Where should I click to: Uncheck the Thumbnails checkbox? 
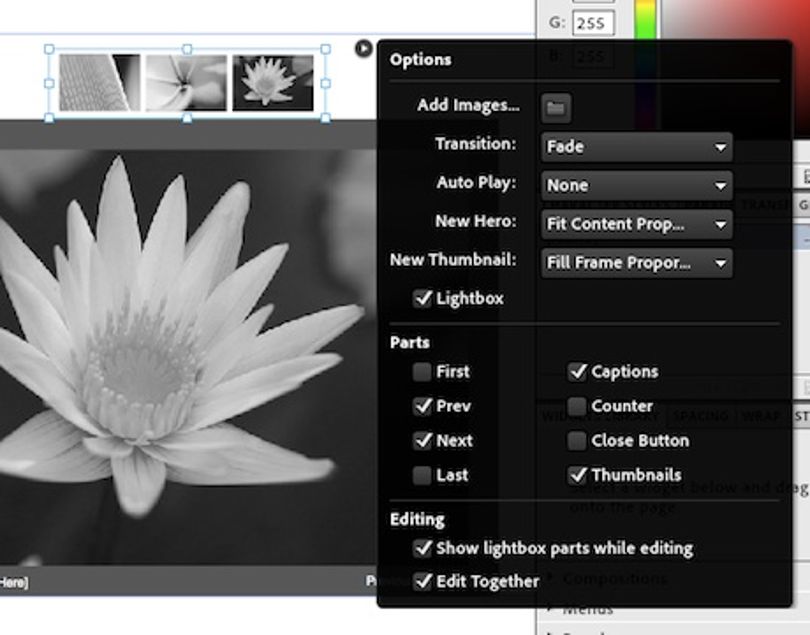(x=577, y=475)
